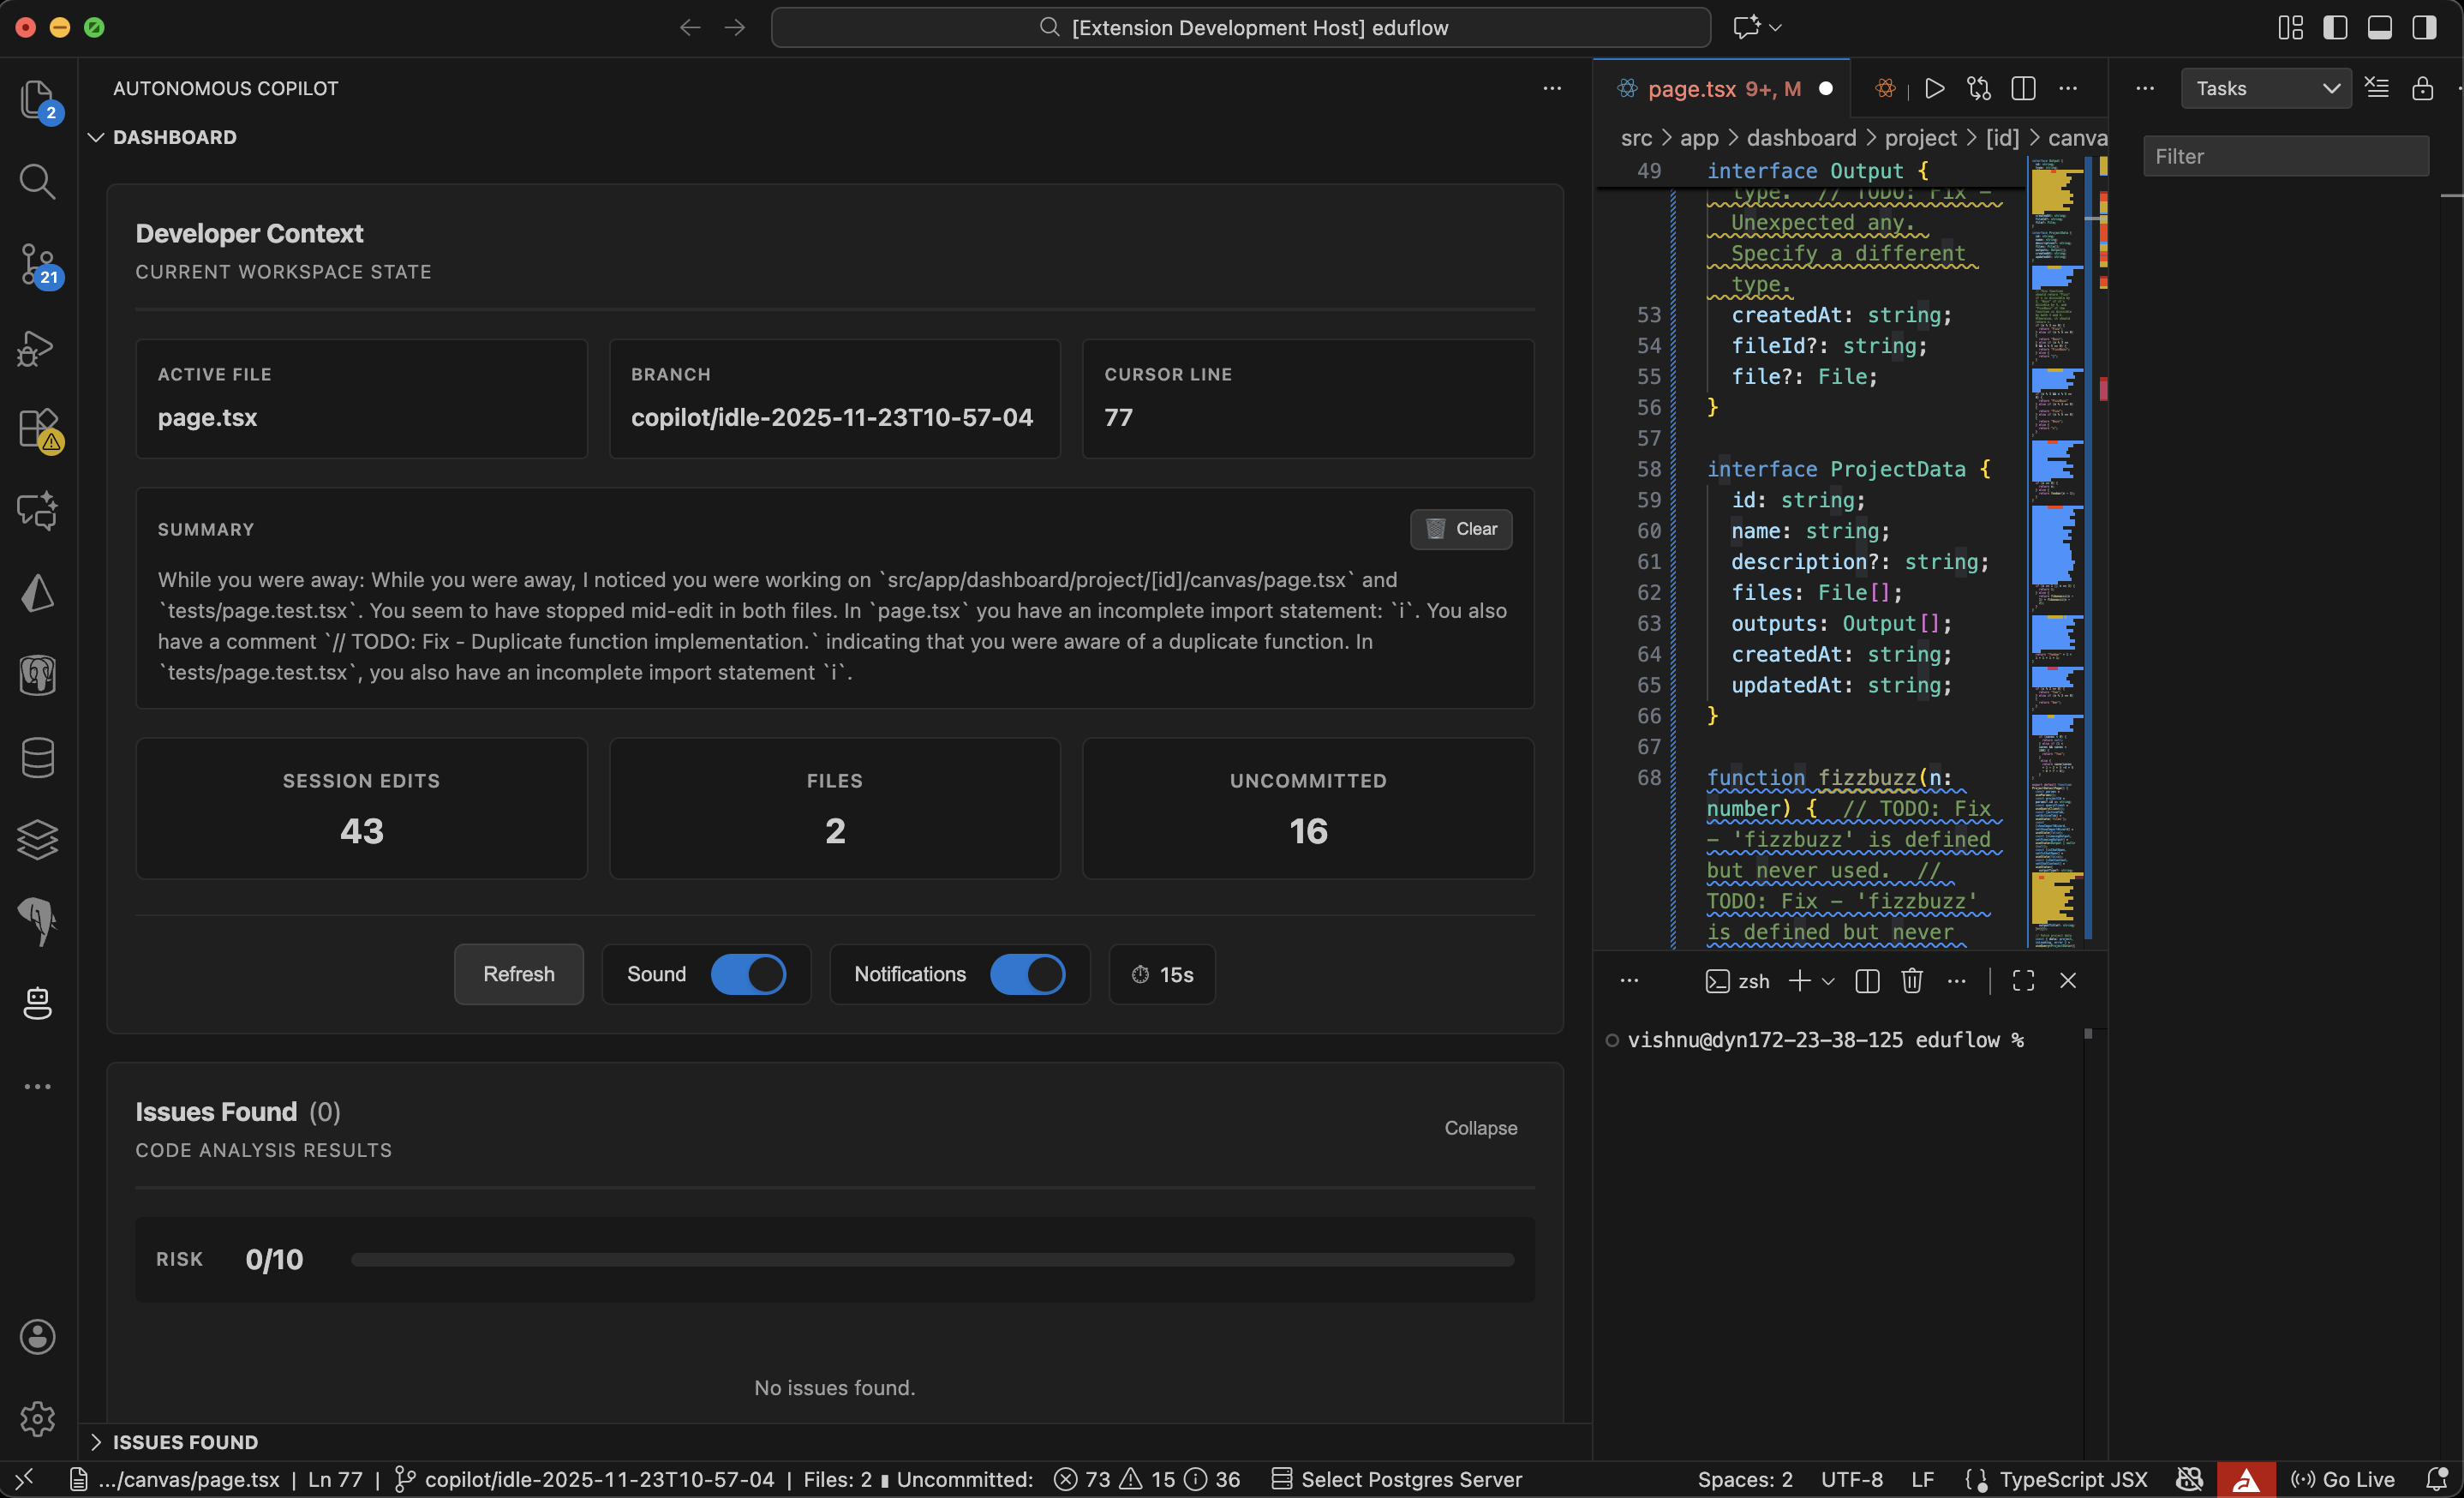Image resolution: width=2464 pixels, height=1498 pixels.
Task: Clear the summary text
Action: point(1461,529)
